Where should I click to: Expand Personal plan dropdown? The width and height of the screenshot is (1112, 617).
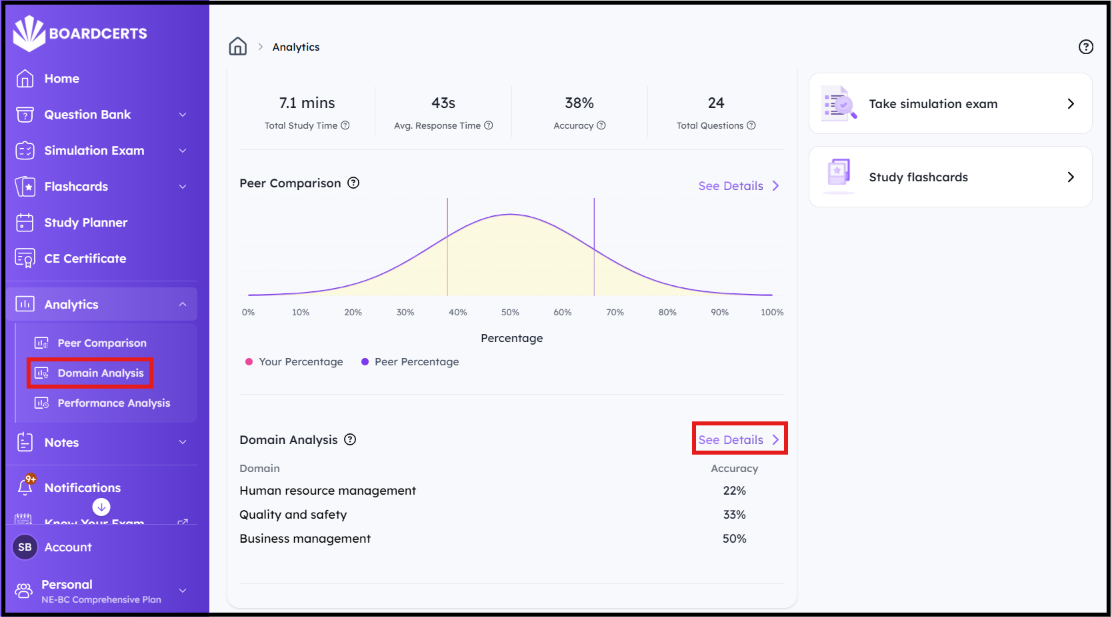182,591
